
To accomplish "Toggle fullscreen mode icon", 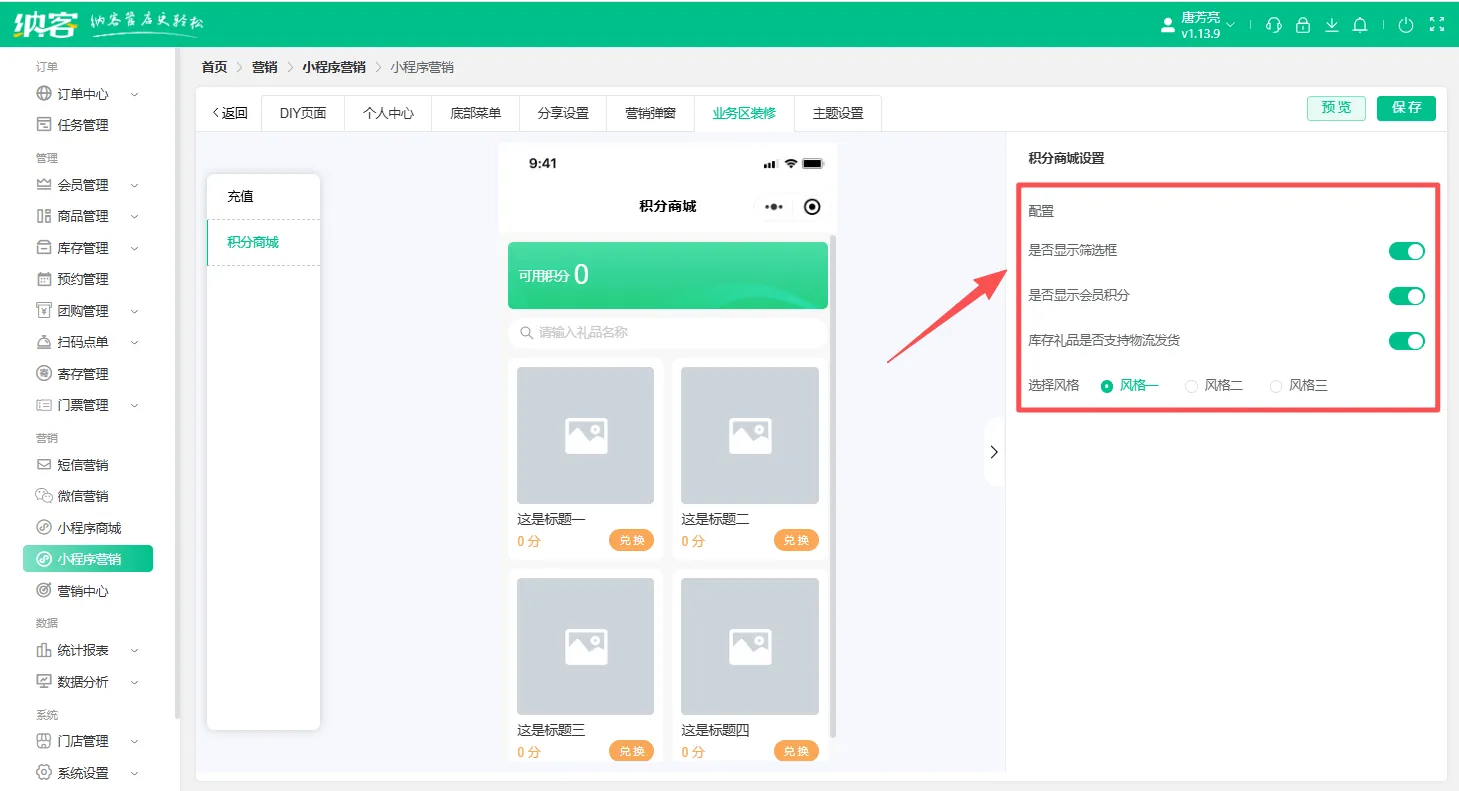I will [1436, 25].
